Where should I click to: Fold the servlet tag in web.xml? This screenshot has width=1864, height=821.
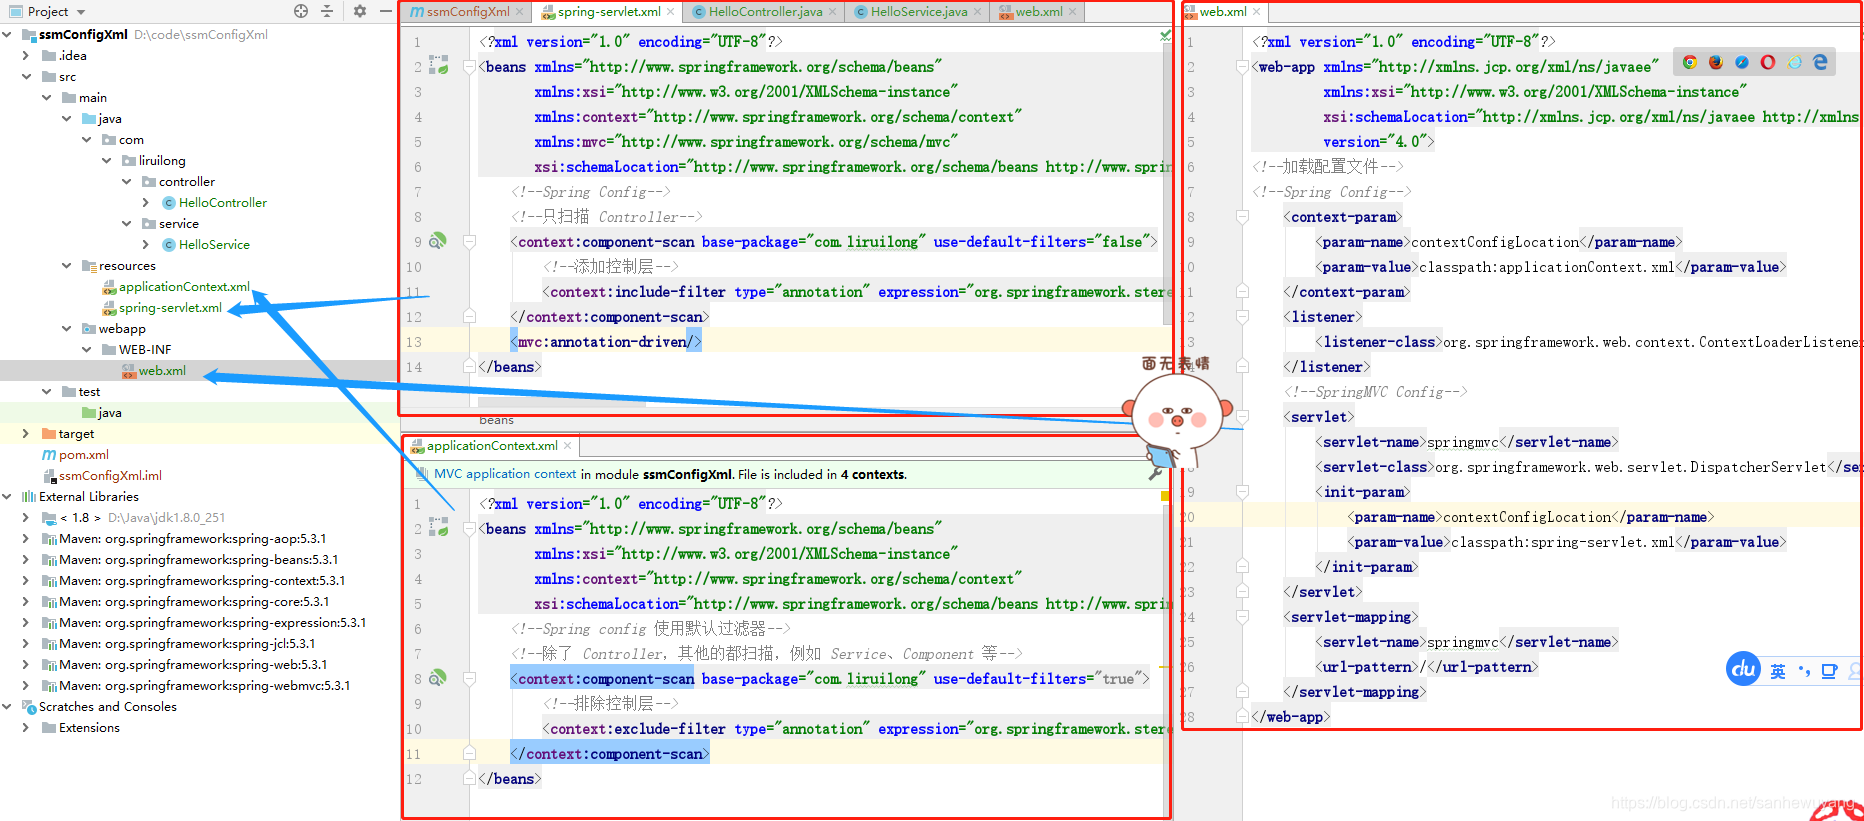pyautogui.click(x=1242, y=417)
